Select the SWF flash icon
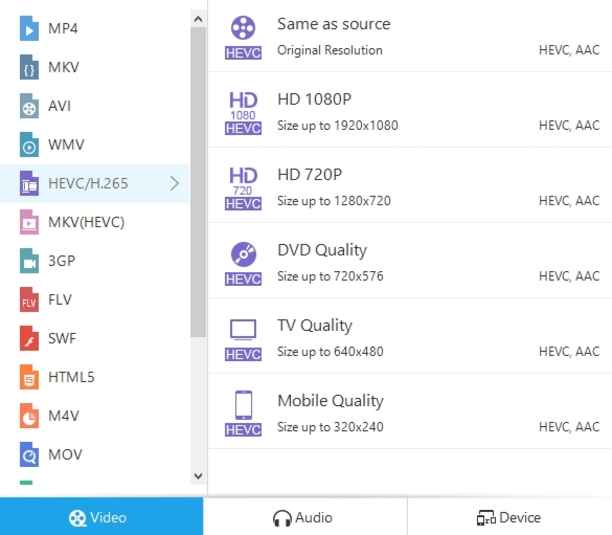 point(29,339)
